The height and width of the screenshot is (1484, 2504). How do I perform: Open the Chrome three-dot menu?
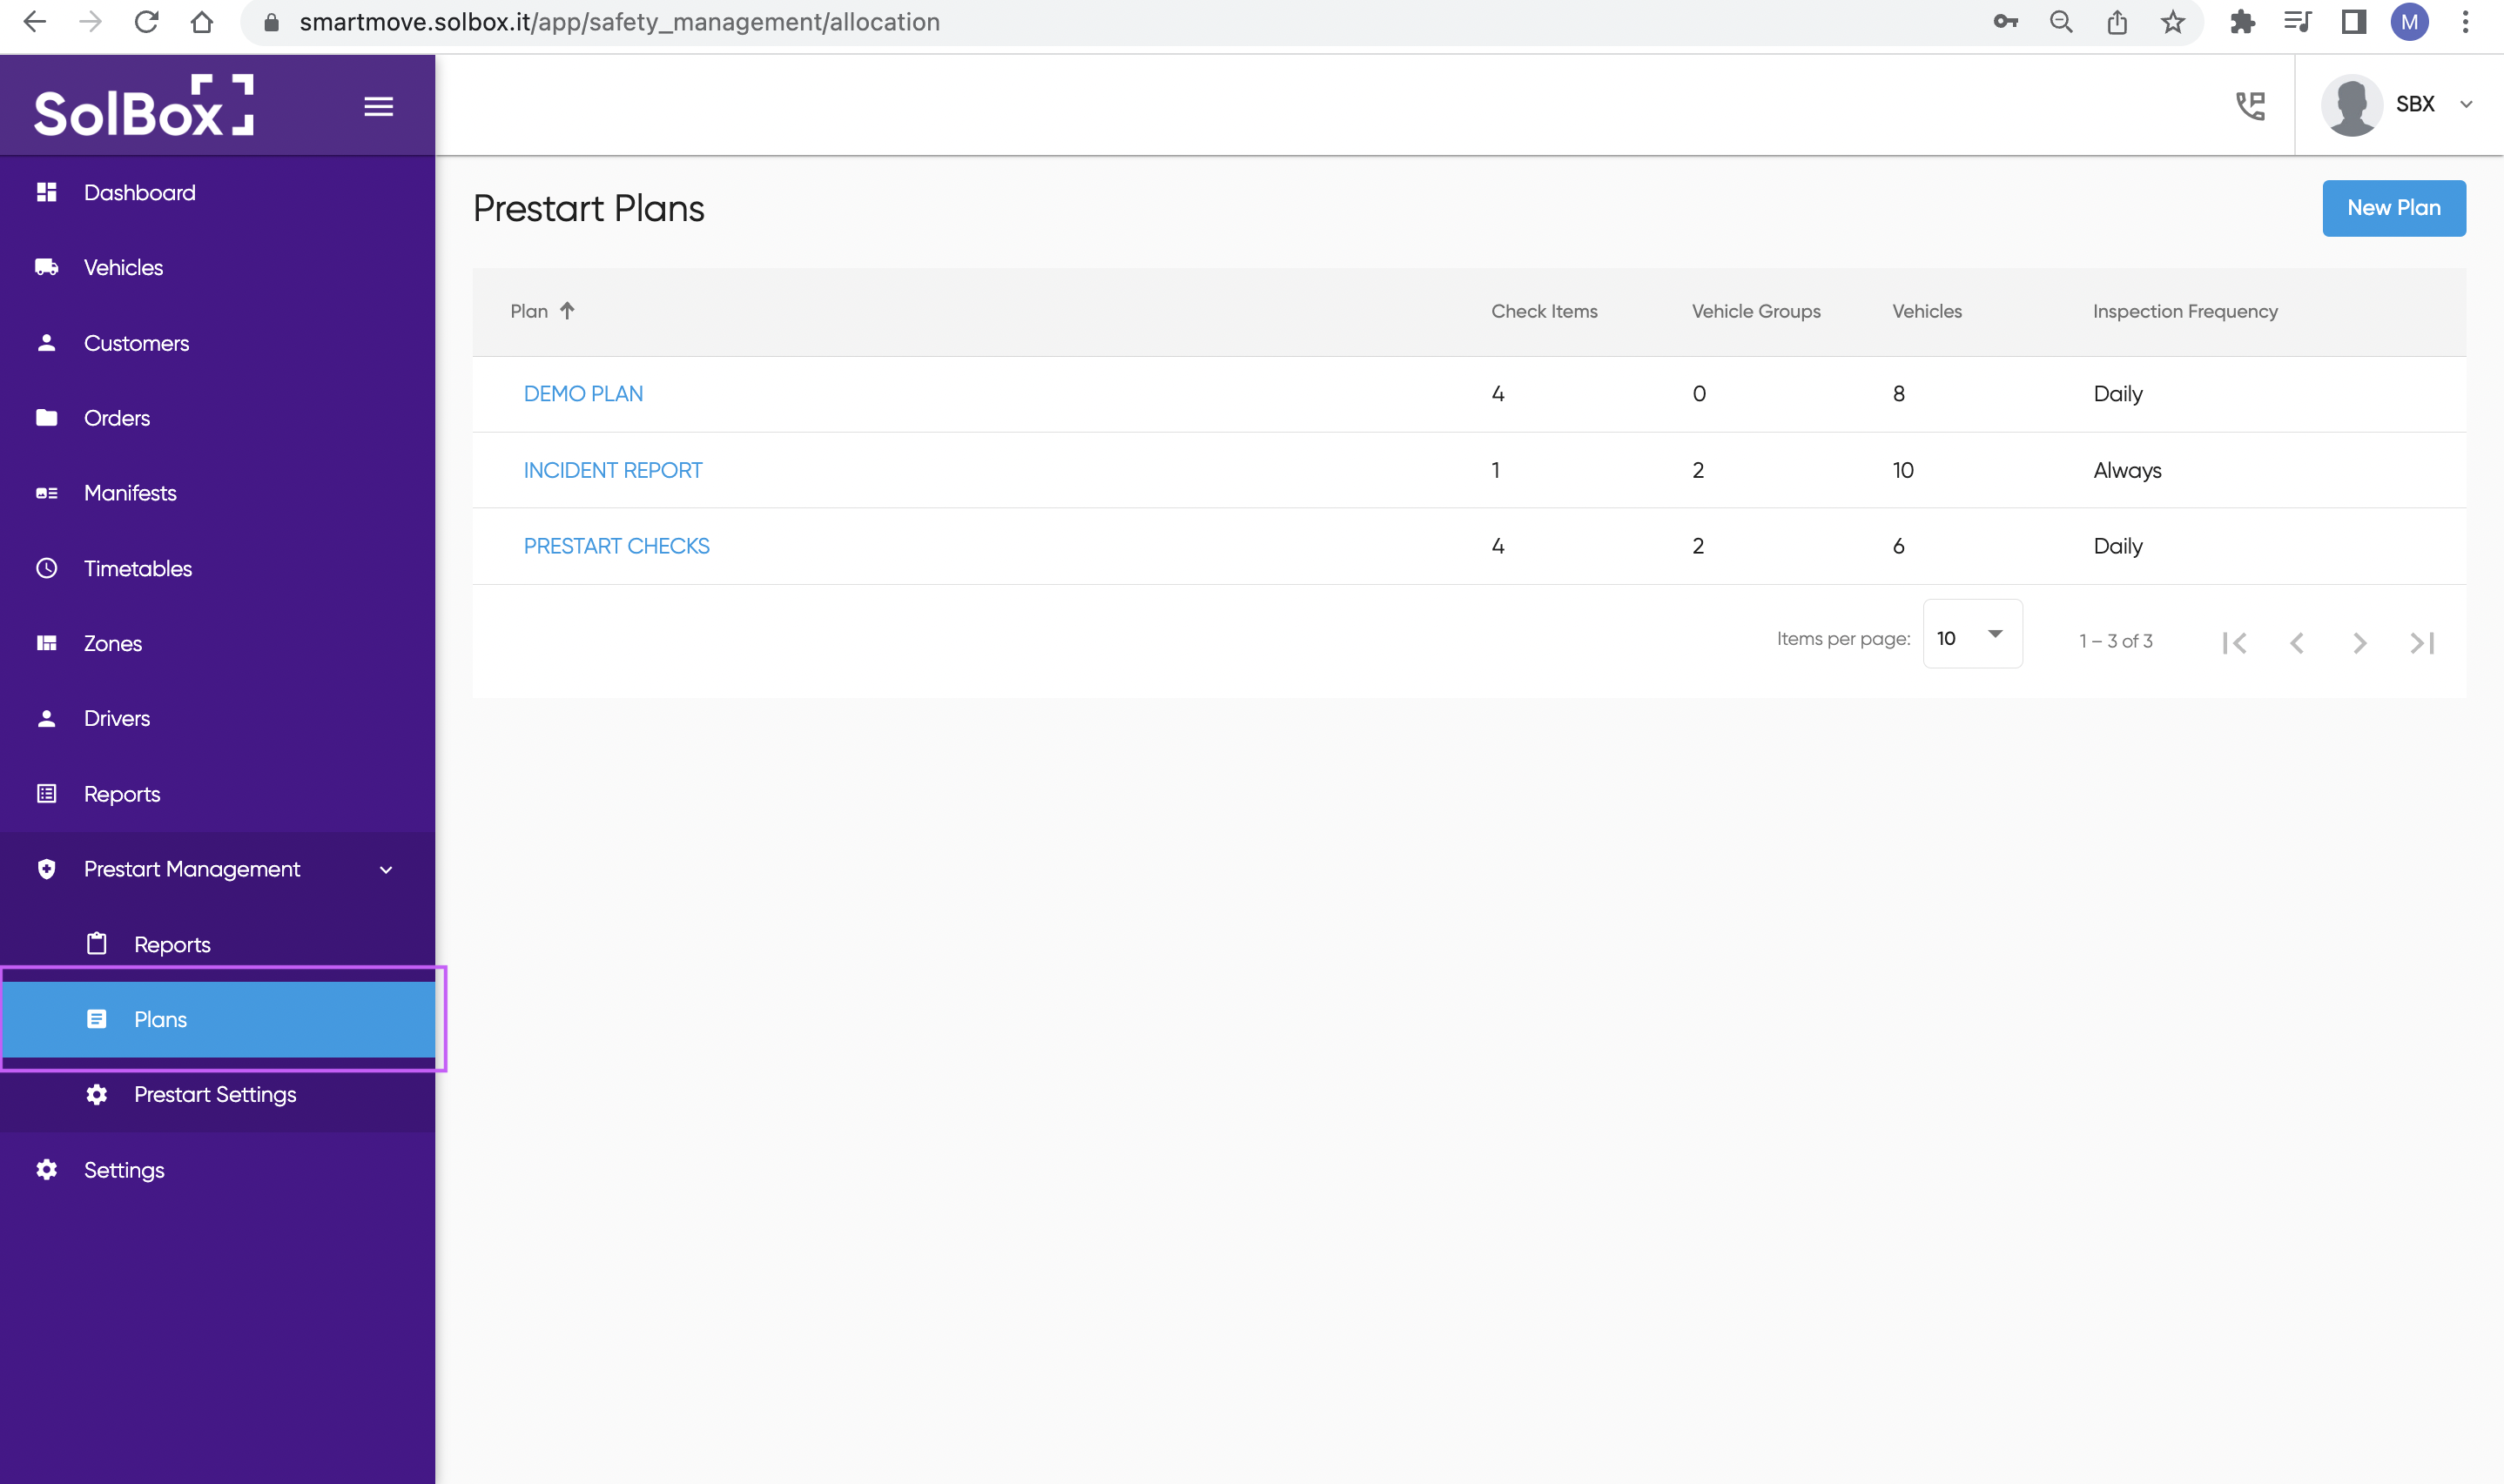pyautogui.click(x=2465, y=21)
